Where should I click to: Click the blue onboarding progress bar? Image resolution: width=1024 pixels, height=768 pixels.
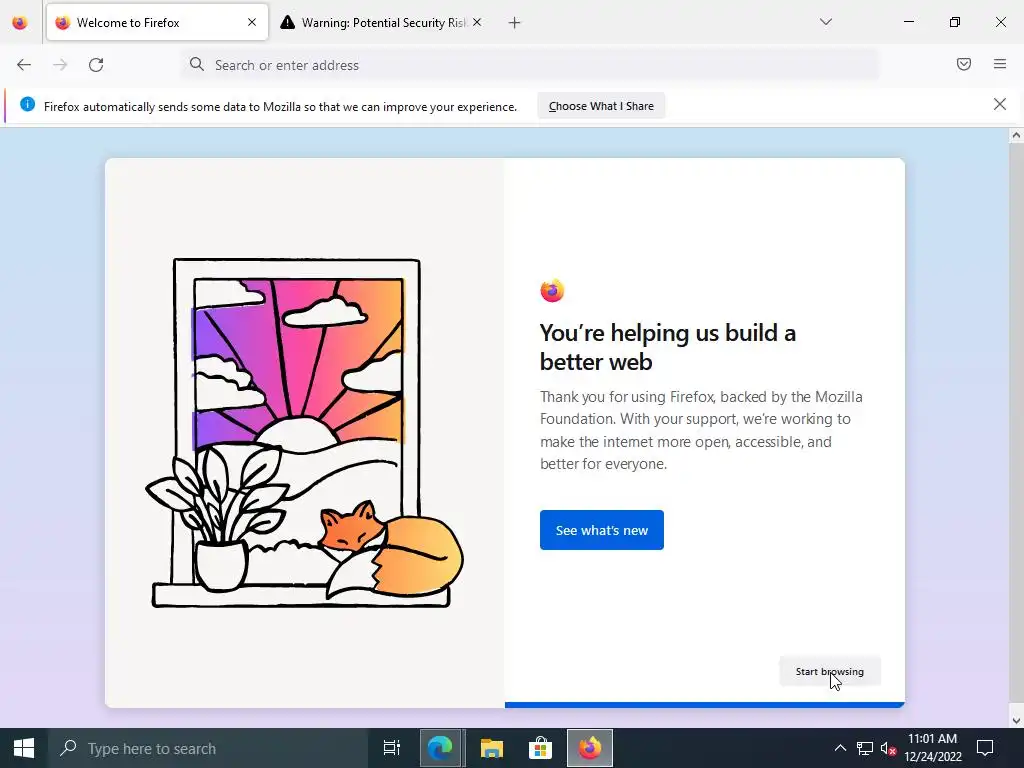pyautogui.click(x=705, y=705)
